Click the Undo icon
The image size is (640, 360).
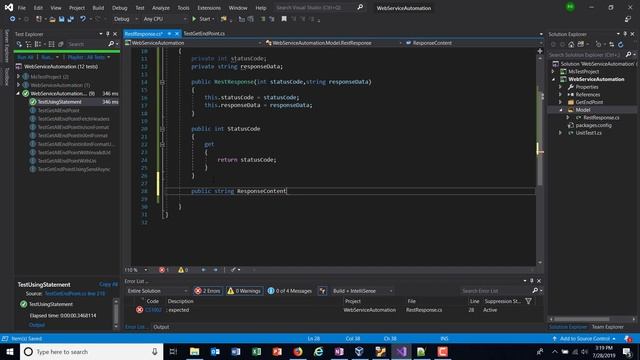pos(83,19)
